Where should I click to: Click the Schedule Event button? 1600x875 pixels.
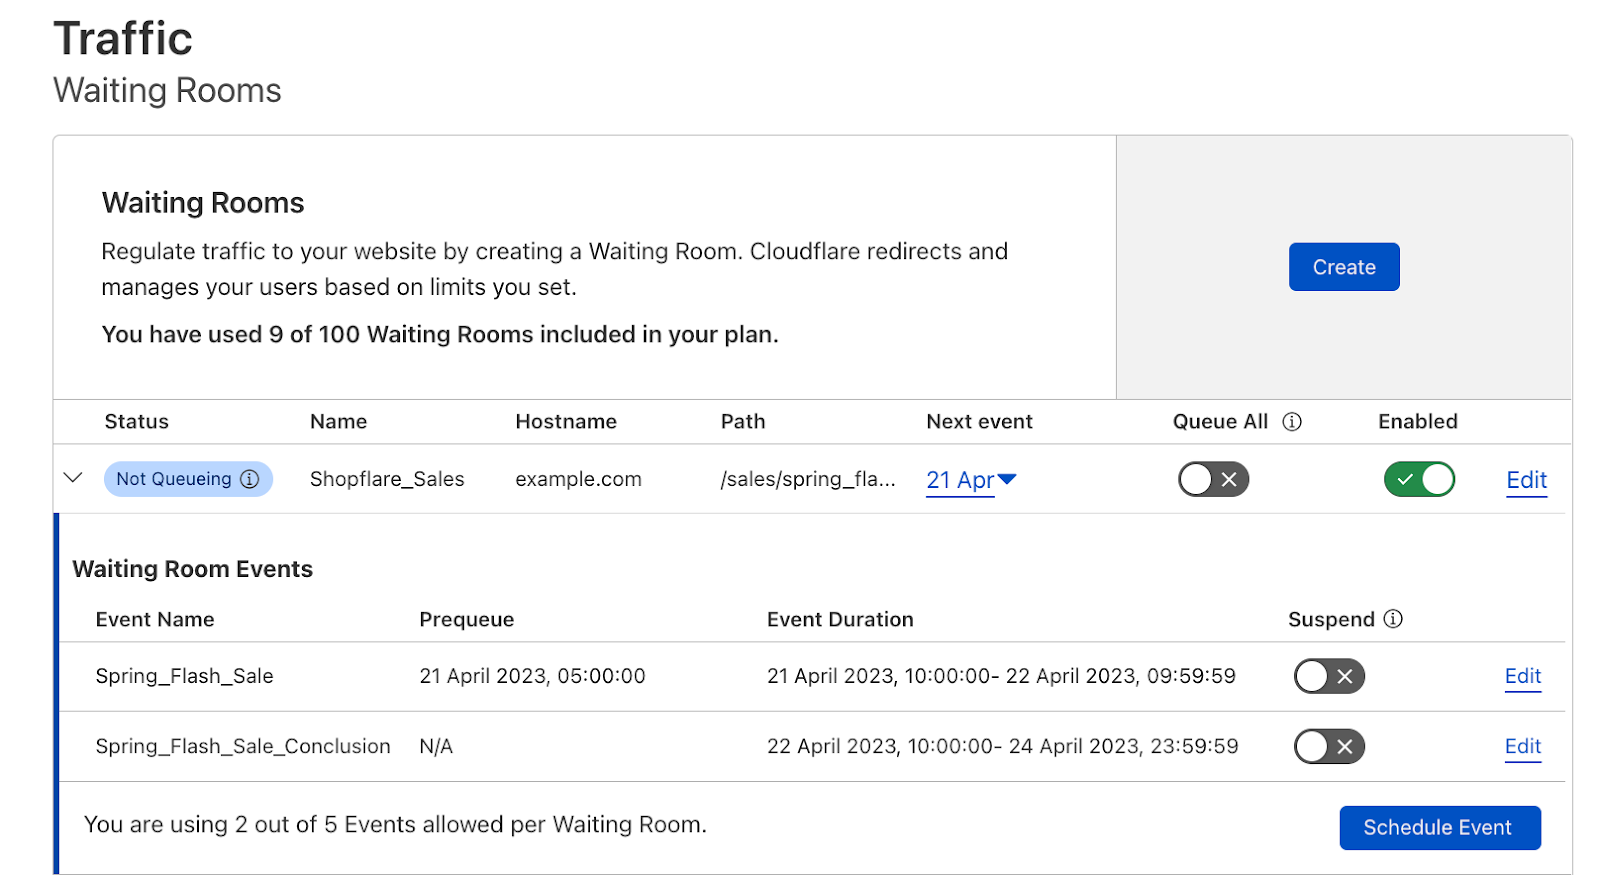1440,828
